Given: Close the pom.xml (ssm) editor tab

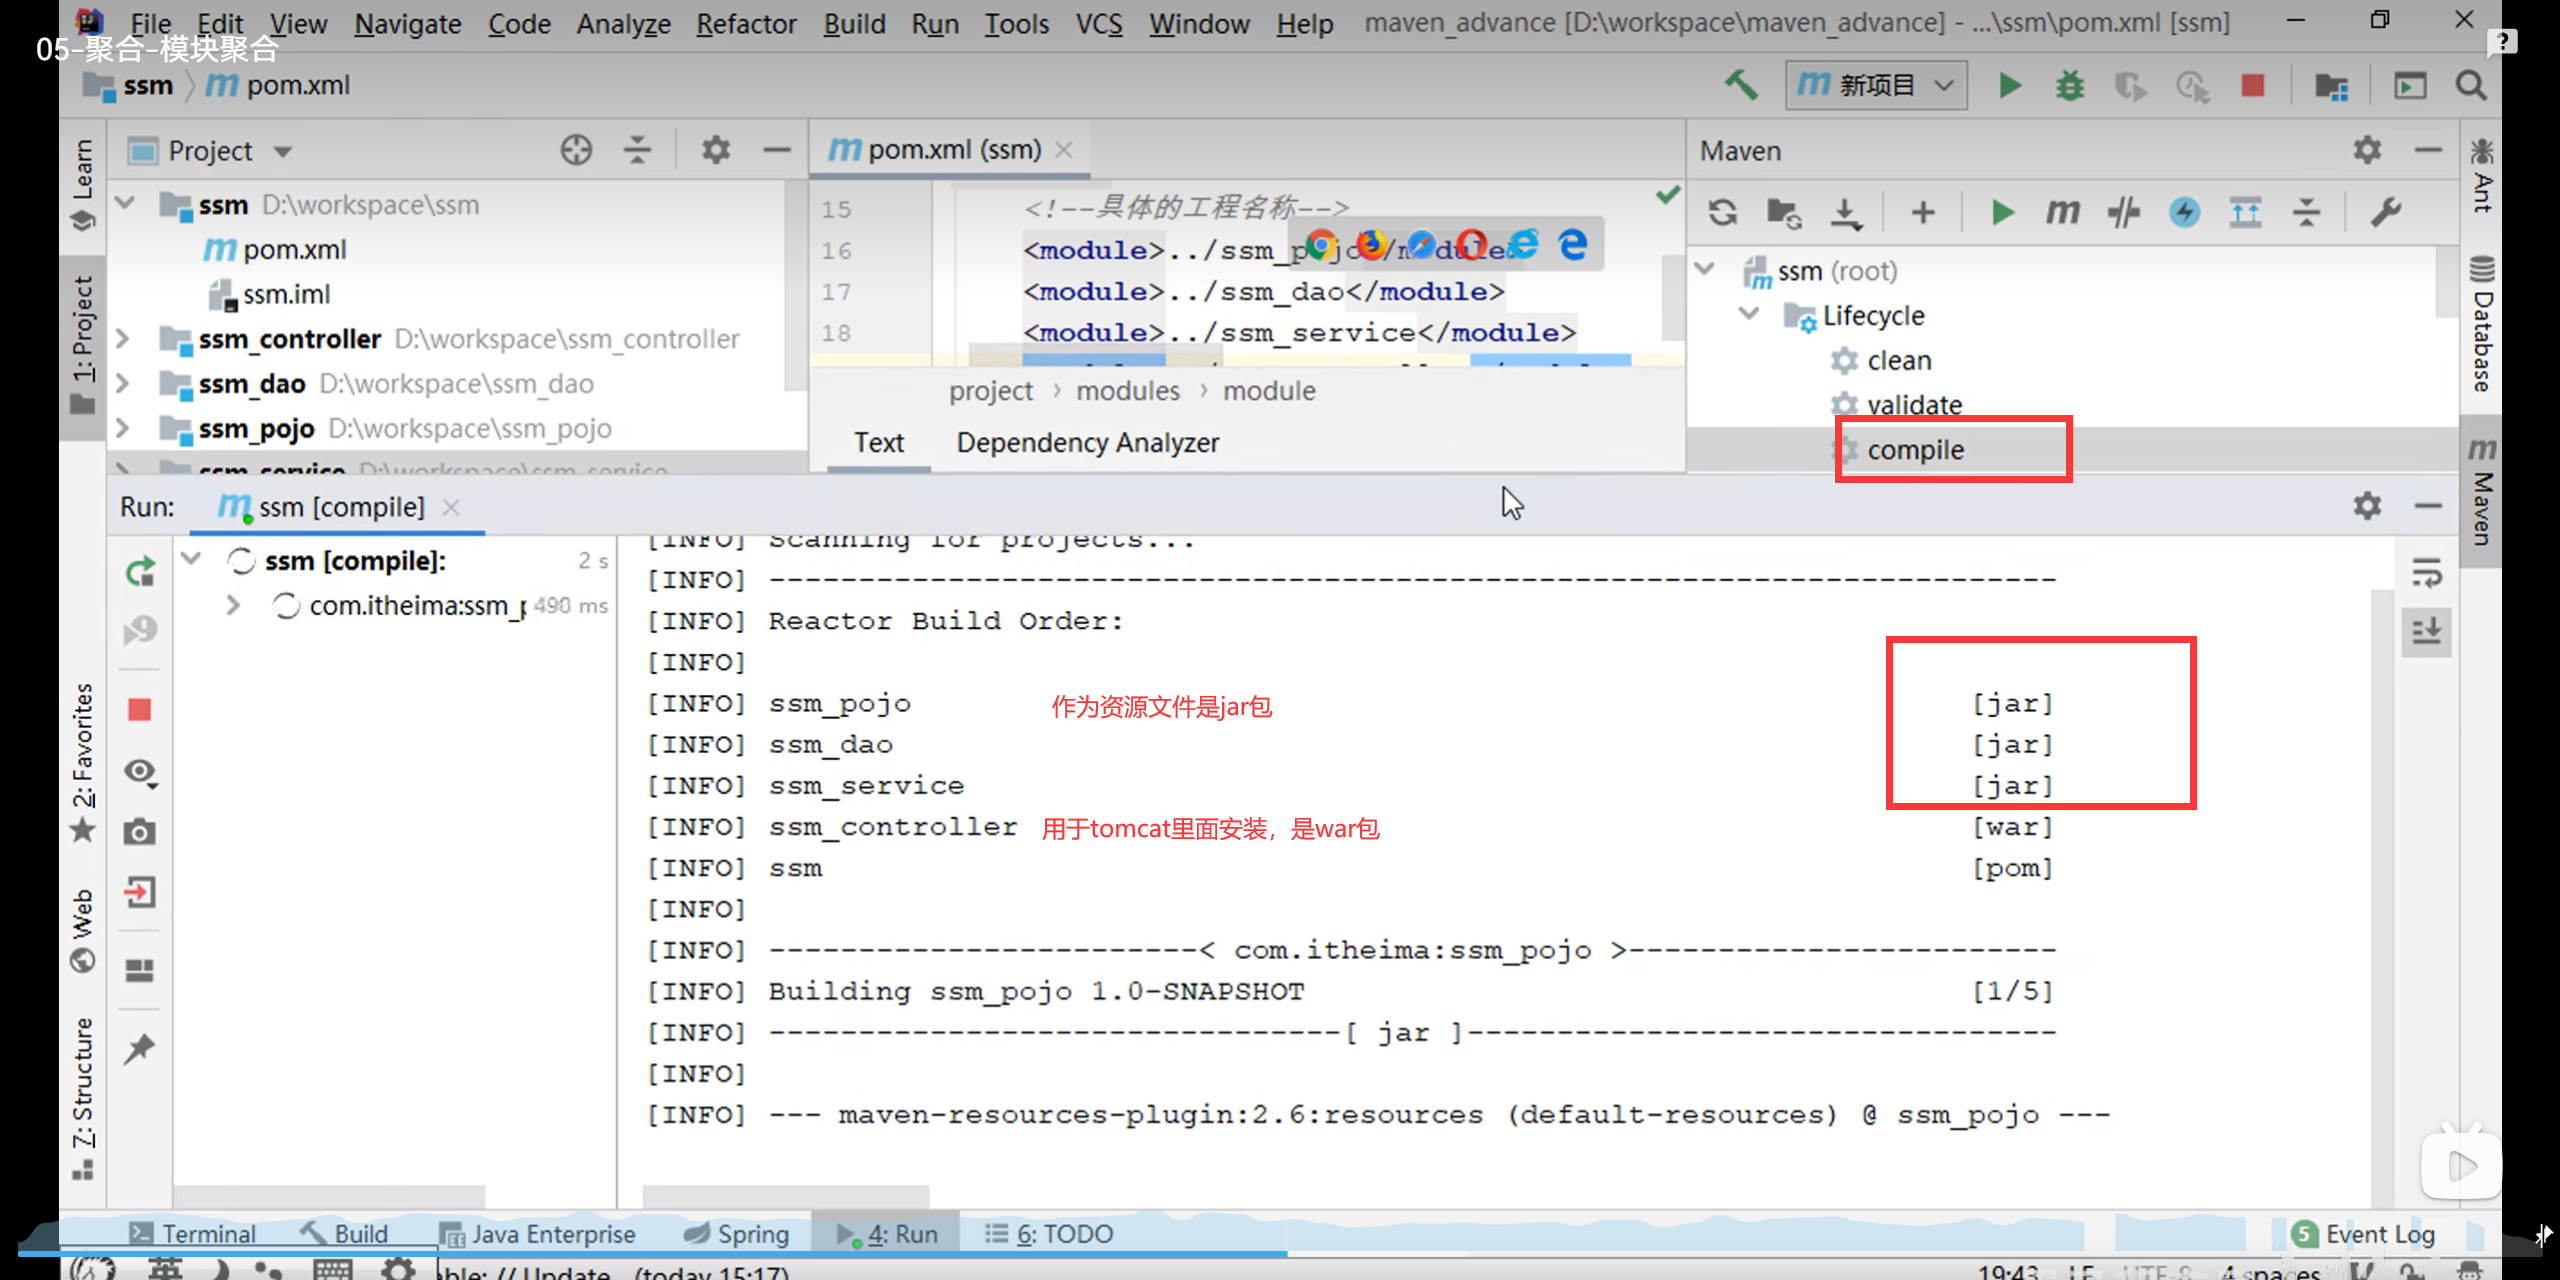Looking at the screenshot, I should (1064, 150).
